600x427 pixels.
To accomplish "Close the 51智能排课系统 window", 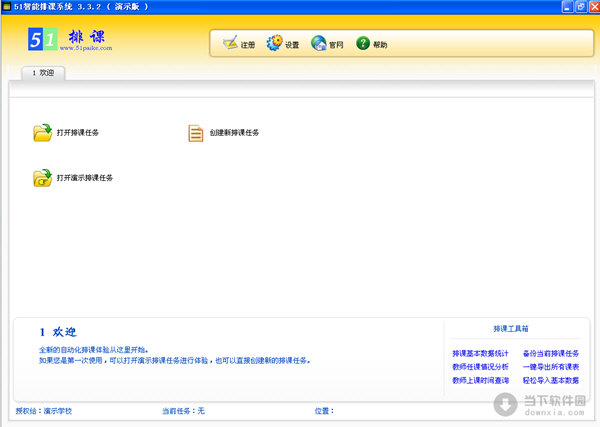I will pos(594,7).
